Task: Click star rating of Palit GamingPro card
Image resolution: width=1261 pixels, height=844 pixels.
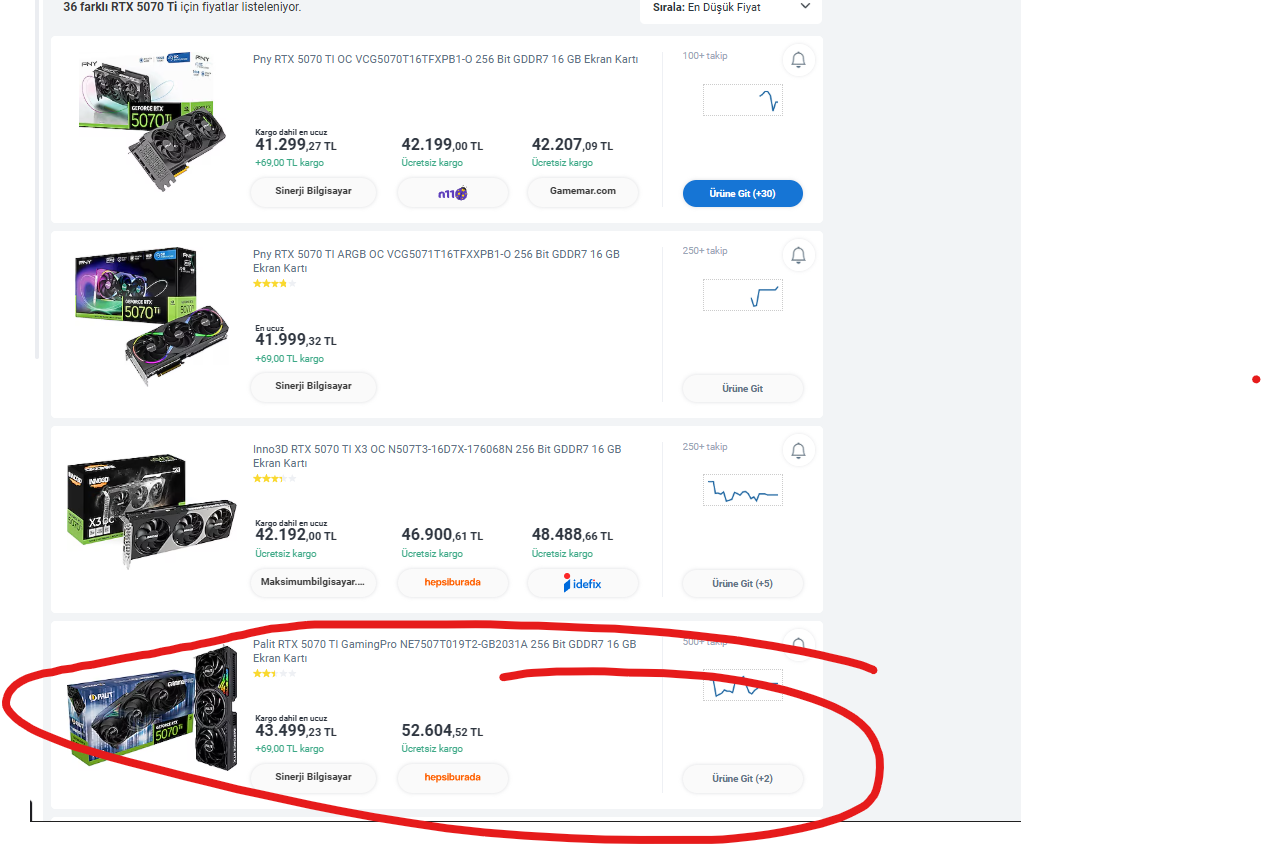Action: coord(275,674)
